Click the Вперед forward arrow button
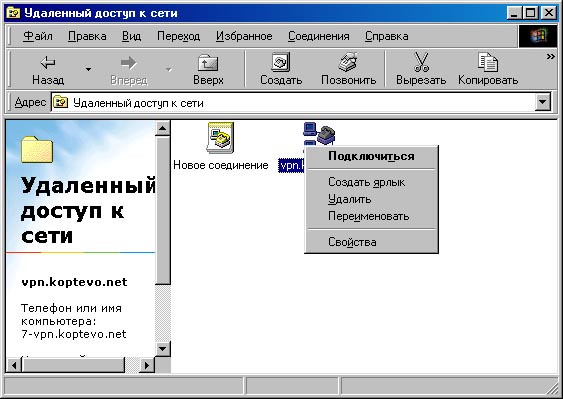 click(129, 70)
